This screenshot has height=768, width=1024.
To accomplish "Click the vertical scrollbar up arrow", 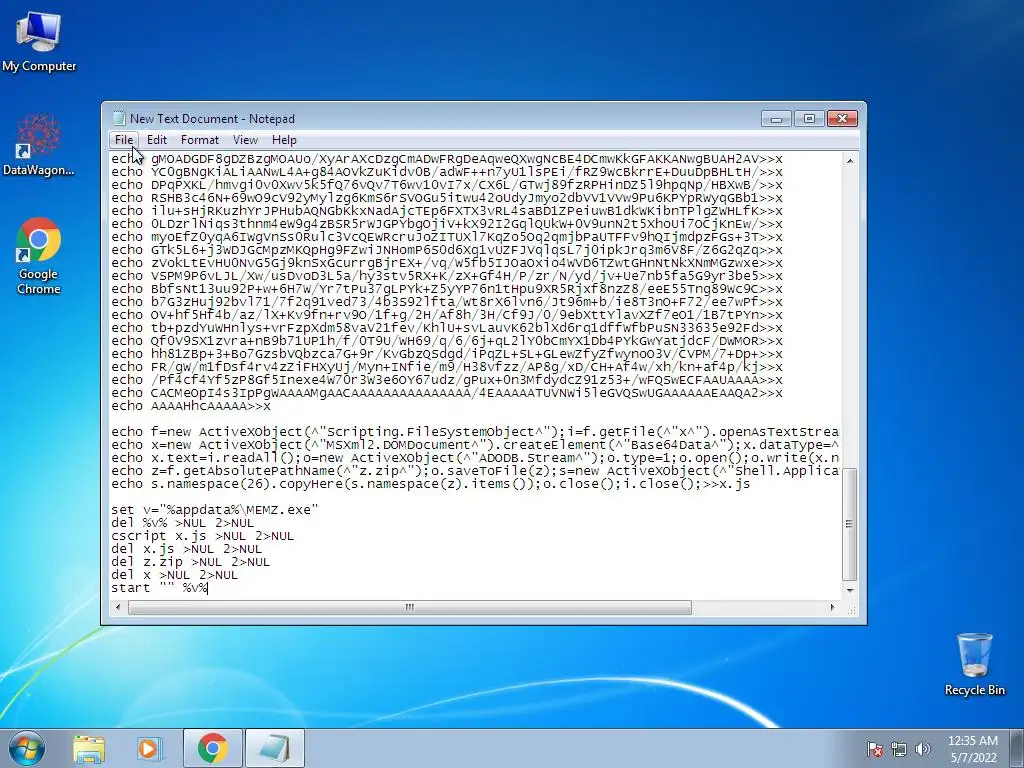I will coord(850,160).
